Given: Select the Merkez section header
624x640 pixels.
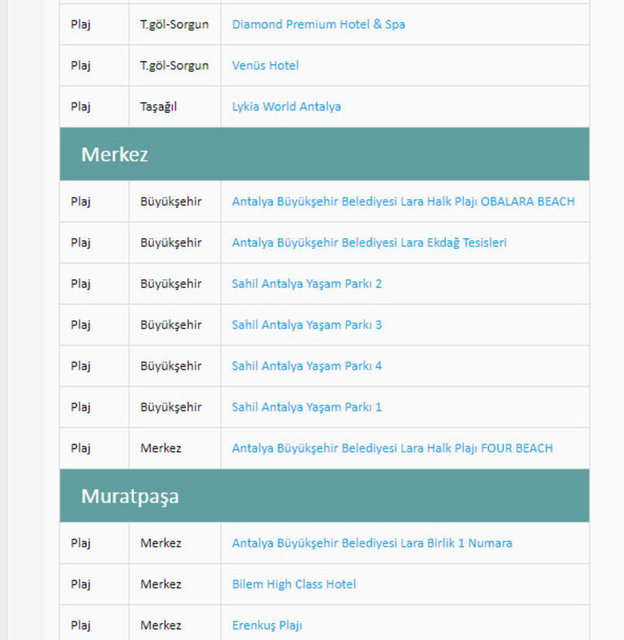Looking at the screenshot, I should 115,154.
